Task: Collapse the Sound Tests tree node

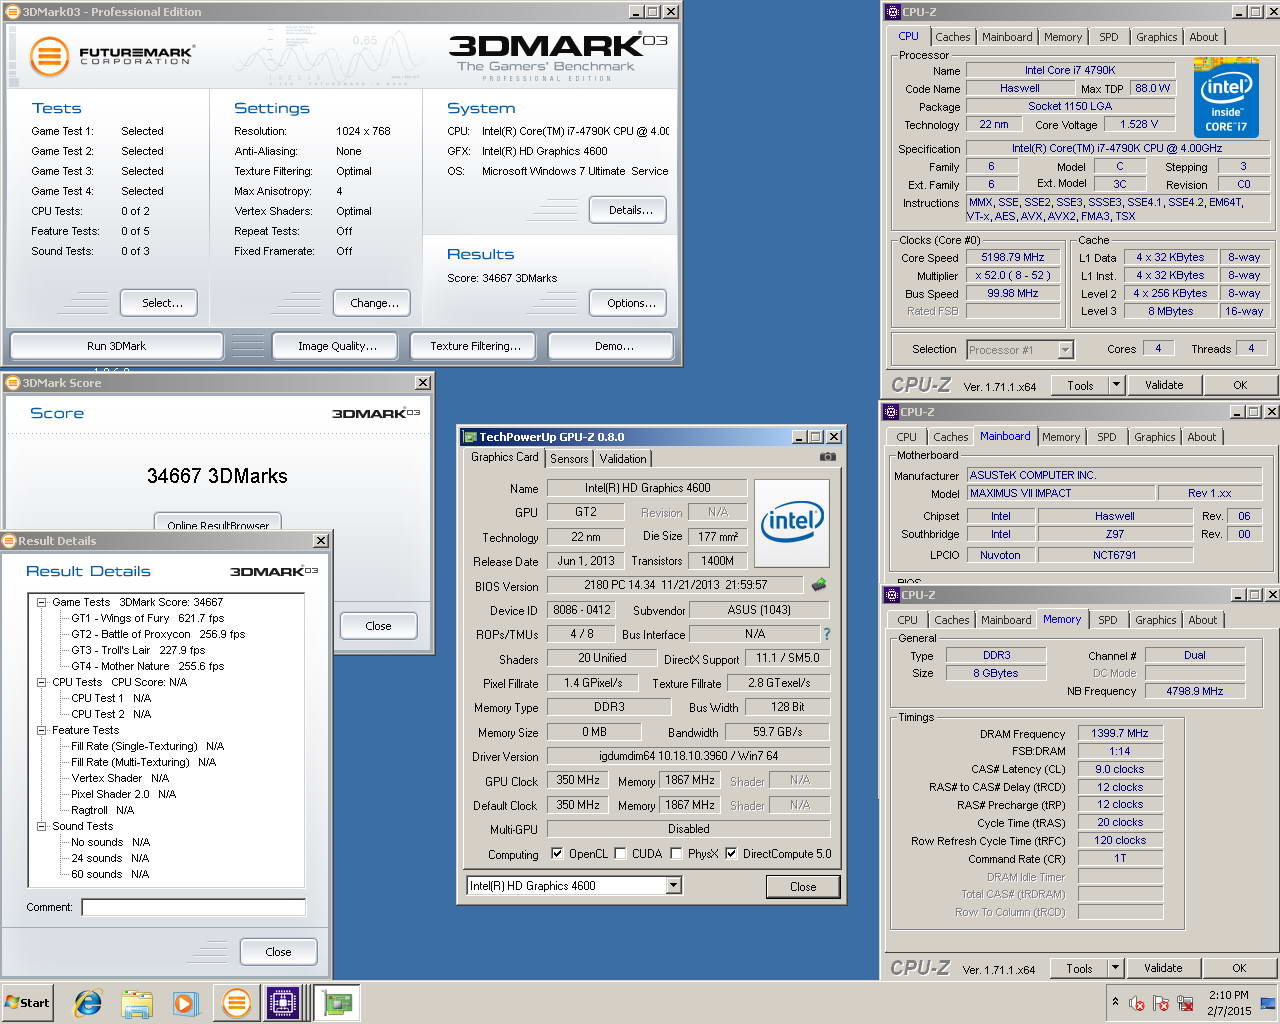Action: click(41, 826)
